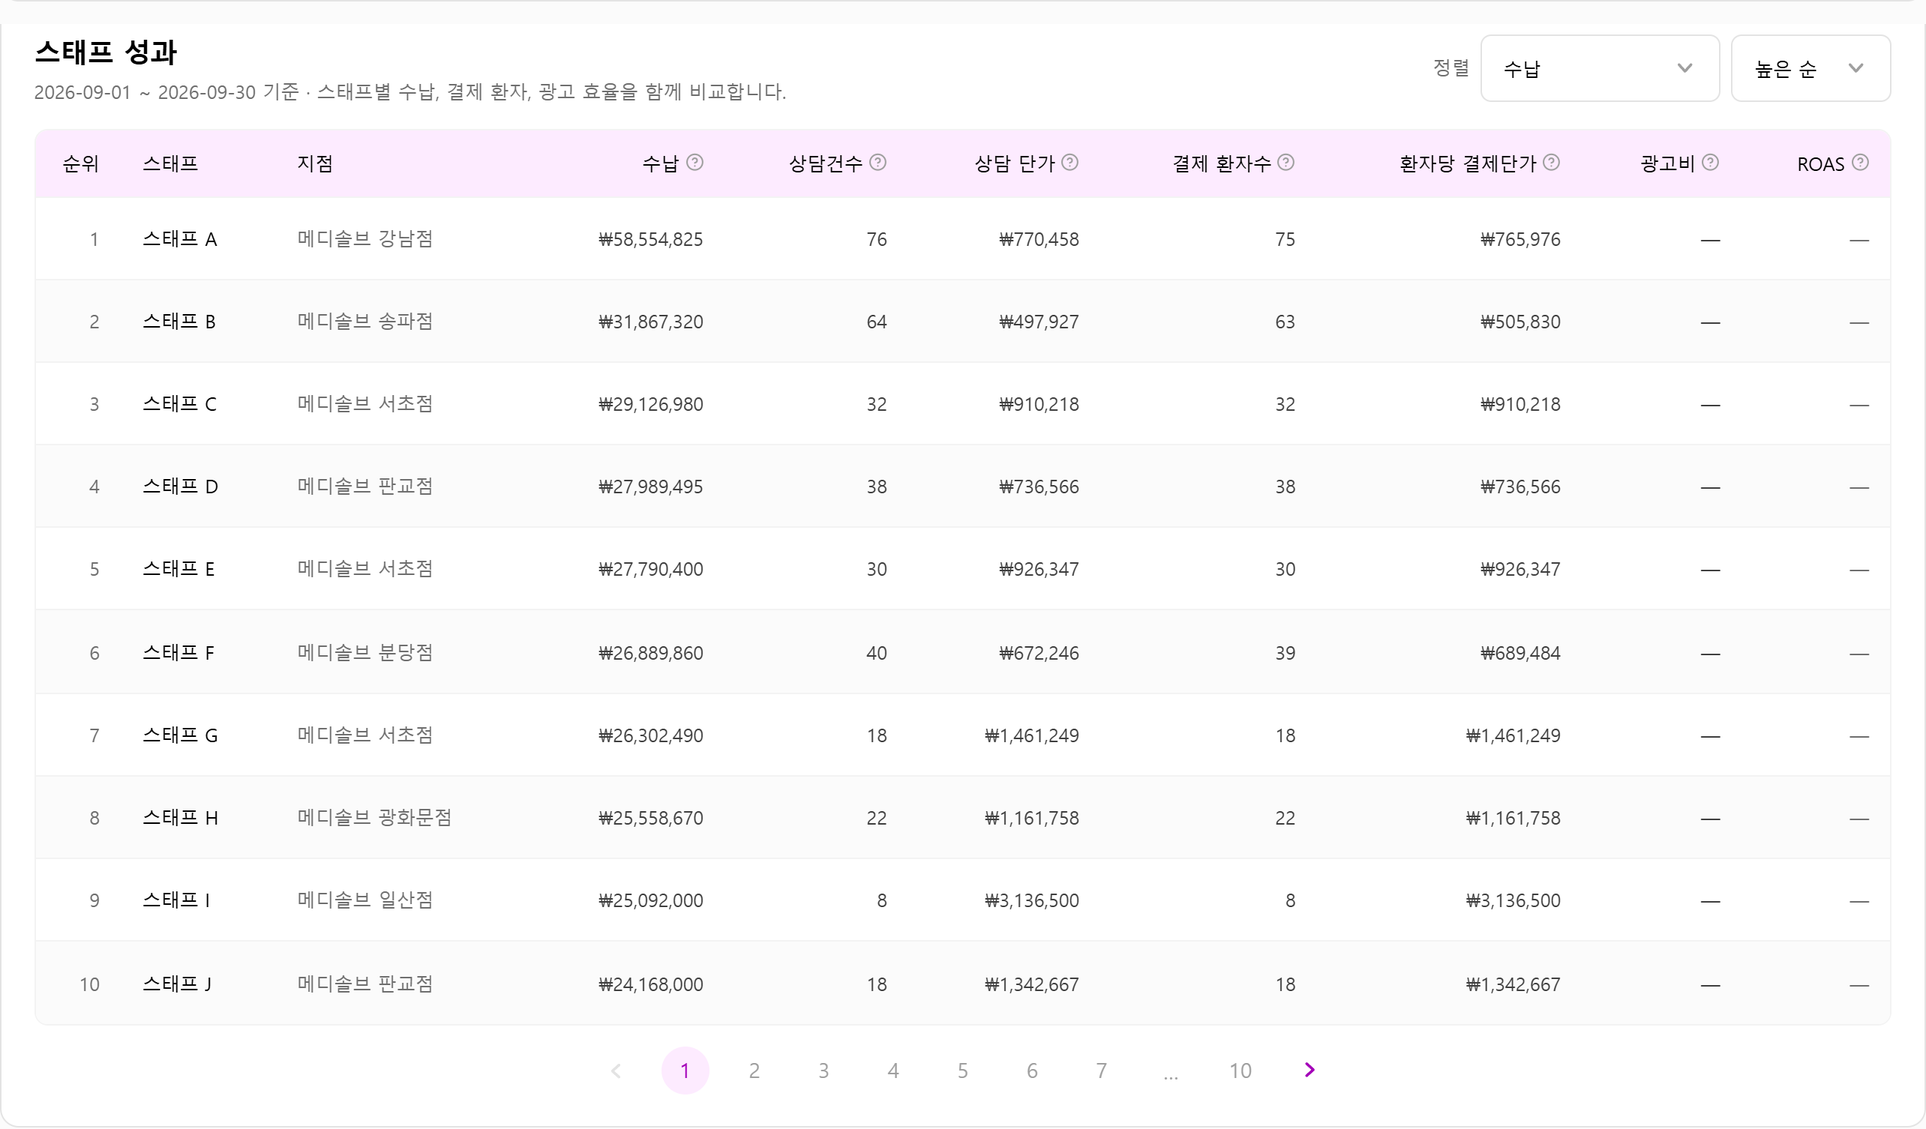The height and width of the screenshot is (1129, 1926).
Task: Click the info icon next to 상담 단가
Action: coord(1070,163)
